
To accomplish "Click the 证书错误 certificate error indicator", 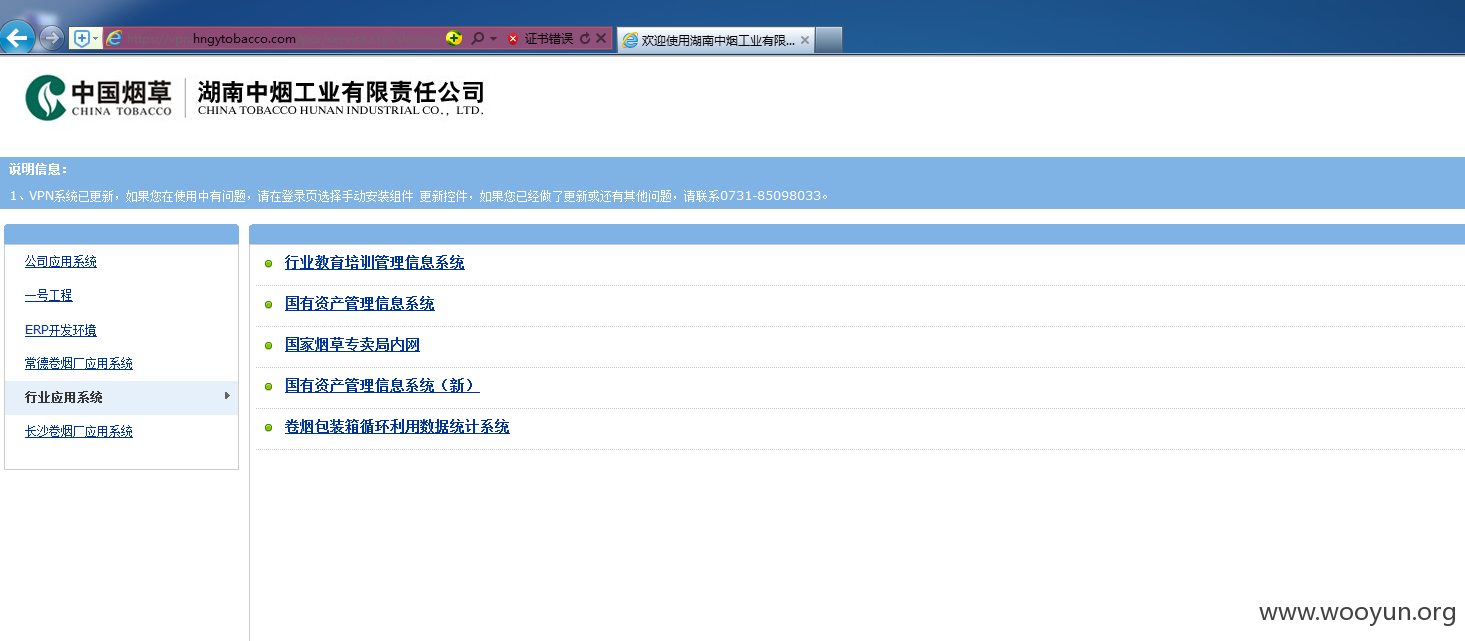I will (x=540, y=38).
